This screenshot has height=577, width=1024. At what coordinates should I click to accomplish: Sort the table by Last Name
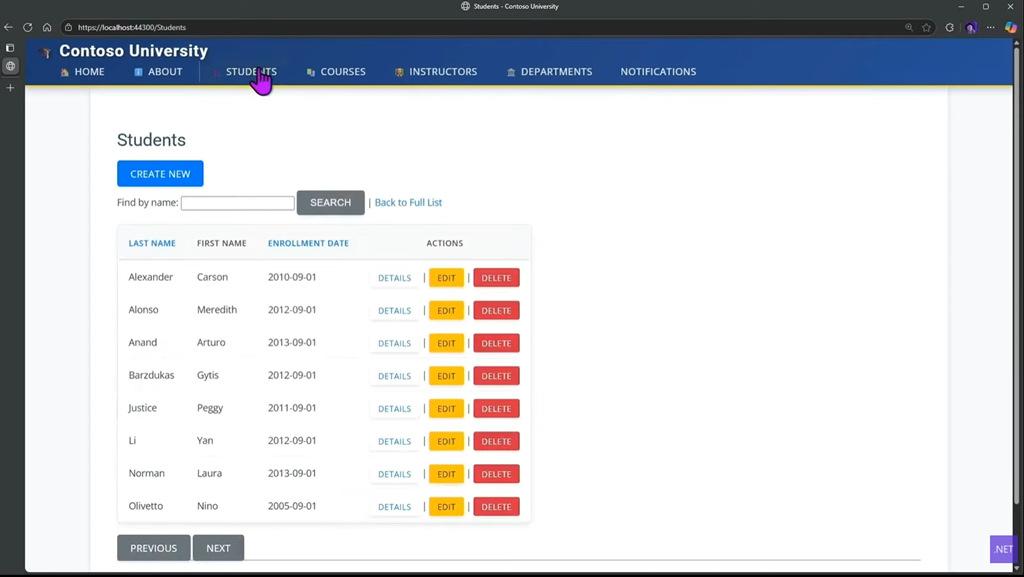152,243
